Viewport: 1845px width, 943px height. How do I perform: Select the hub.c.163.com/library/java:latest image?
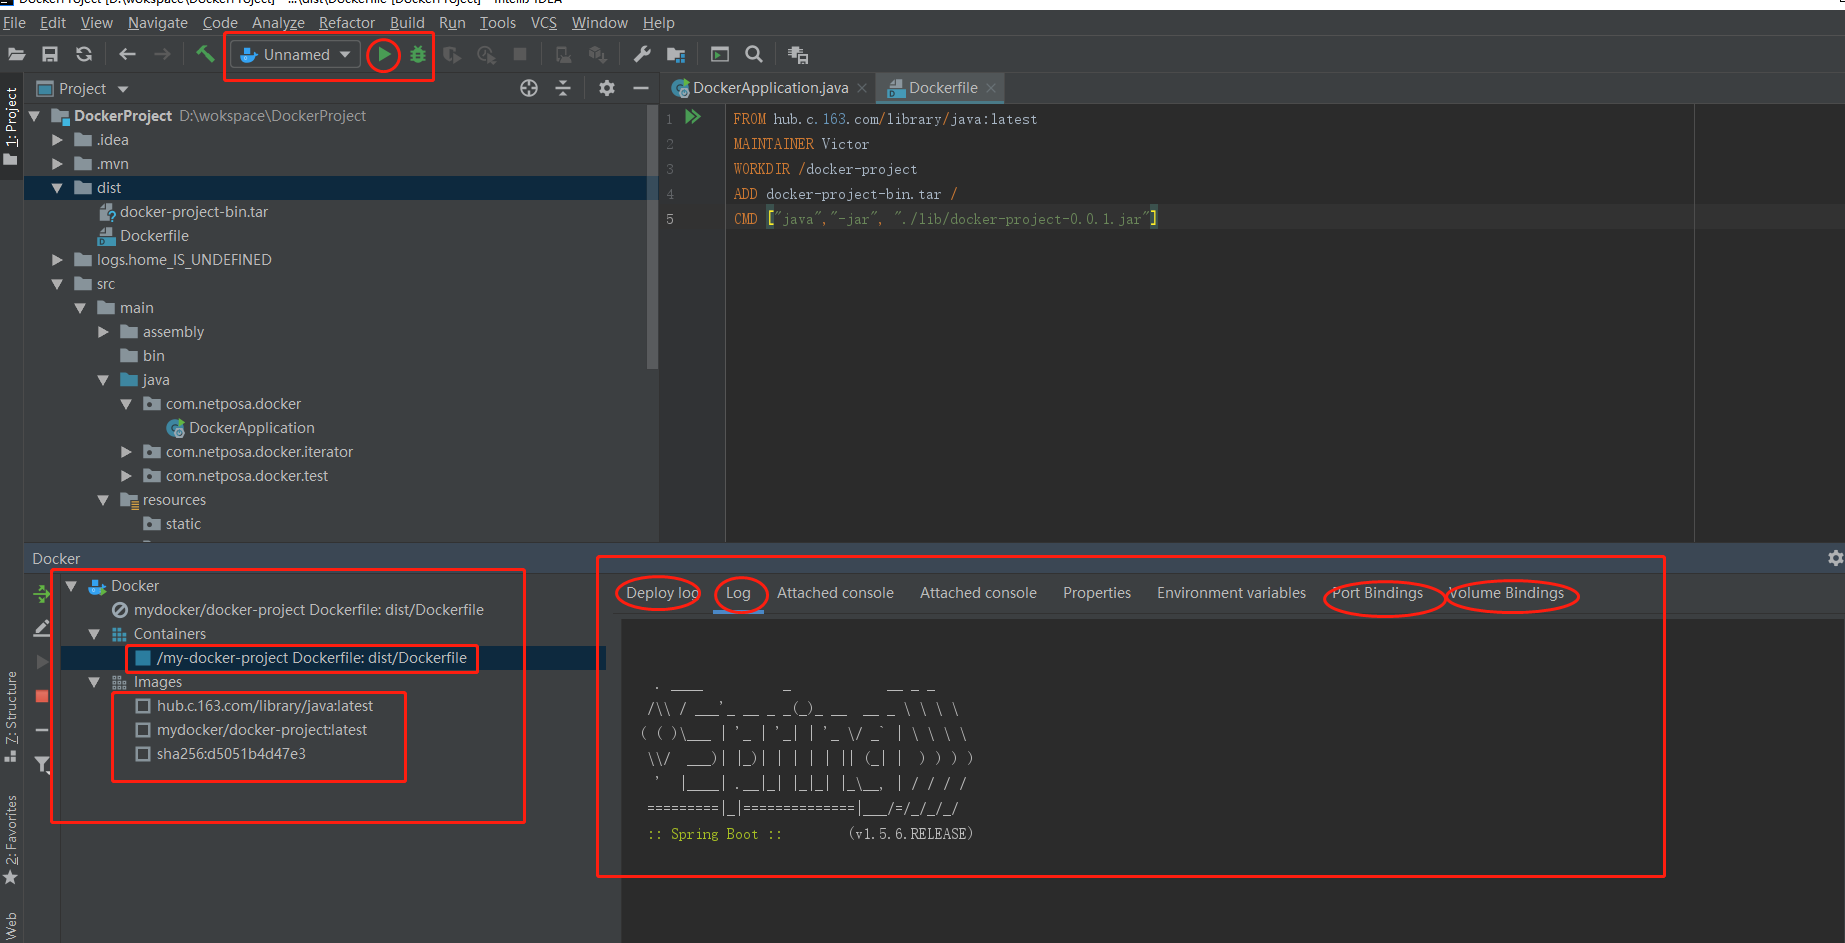264,706
